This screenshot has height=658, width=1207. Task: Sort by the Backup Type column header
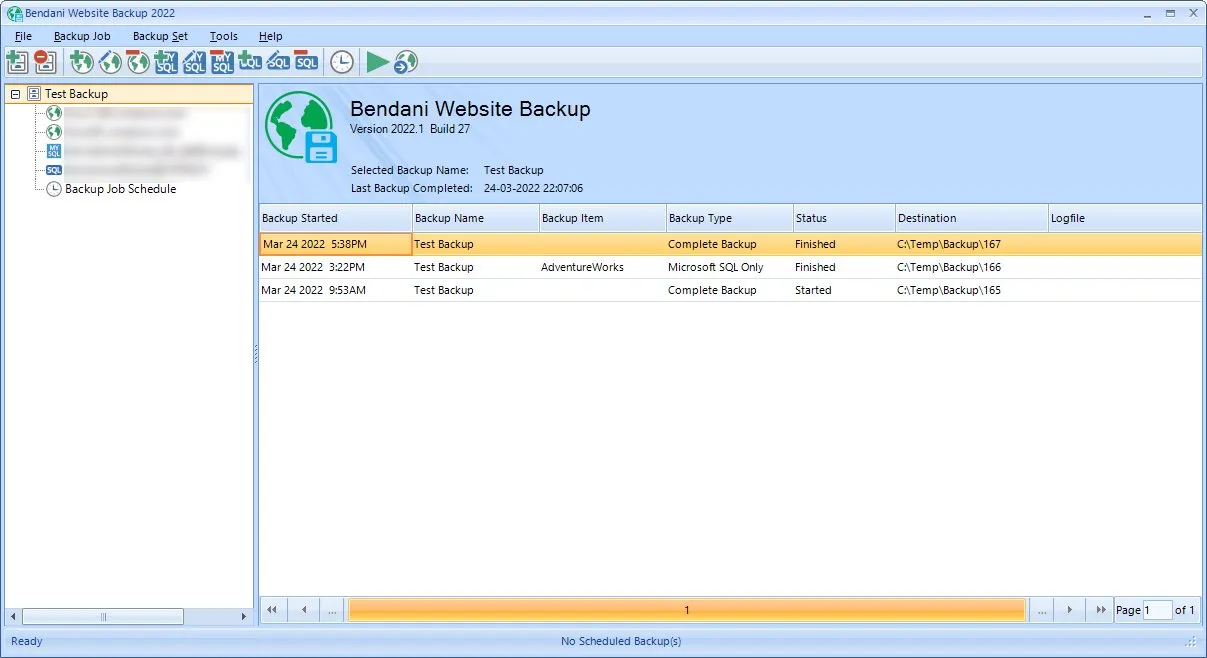(729, 218)
